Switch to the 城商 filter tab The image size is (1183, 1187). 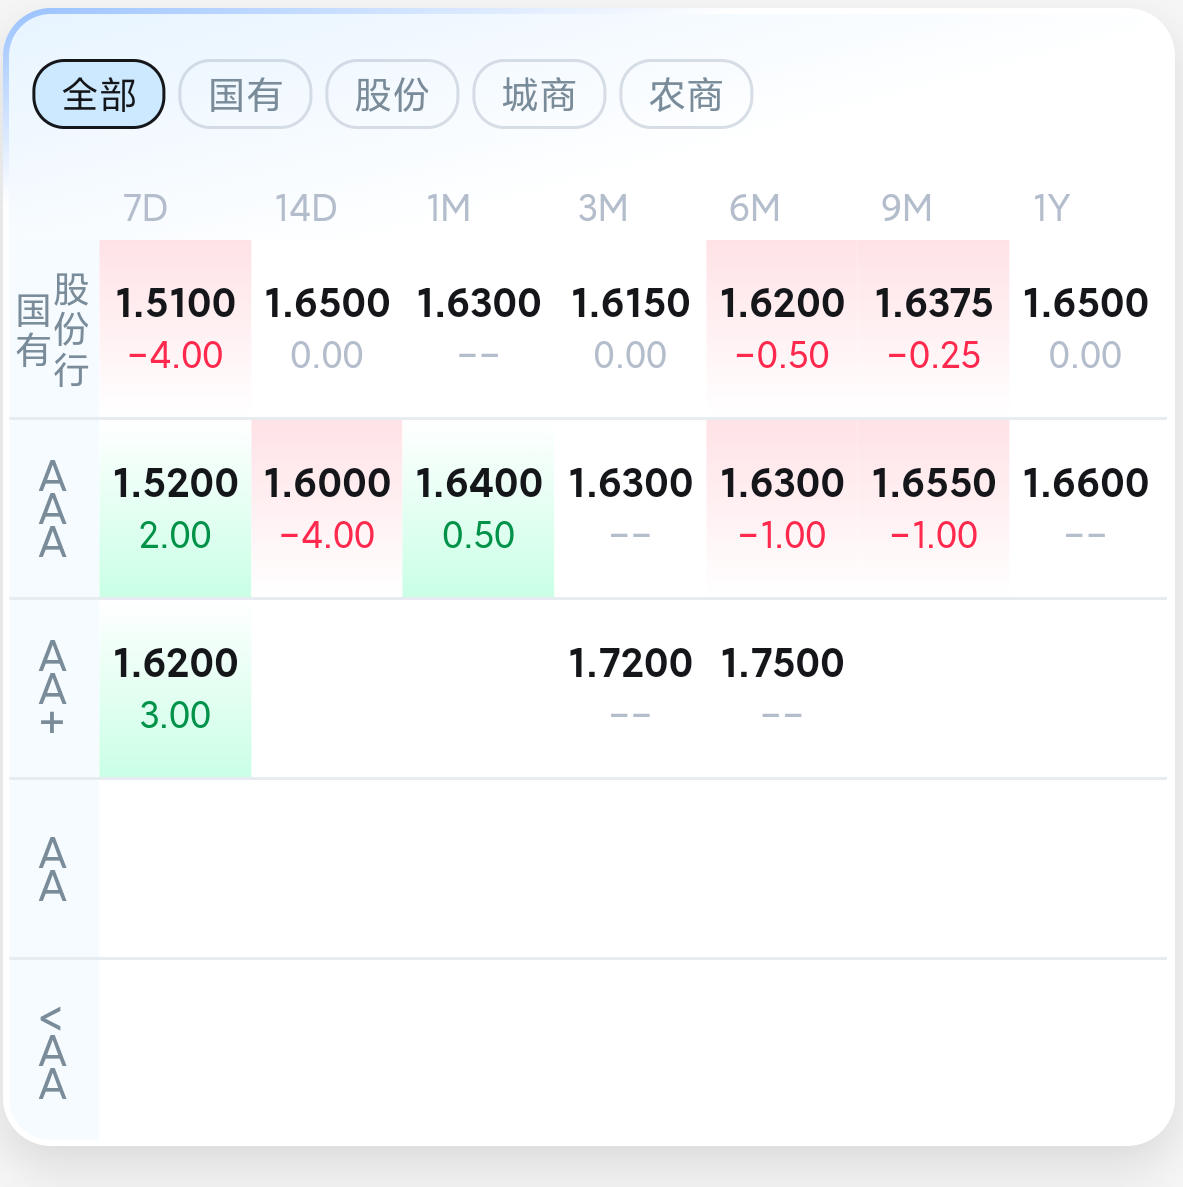(539, 95)
